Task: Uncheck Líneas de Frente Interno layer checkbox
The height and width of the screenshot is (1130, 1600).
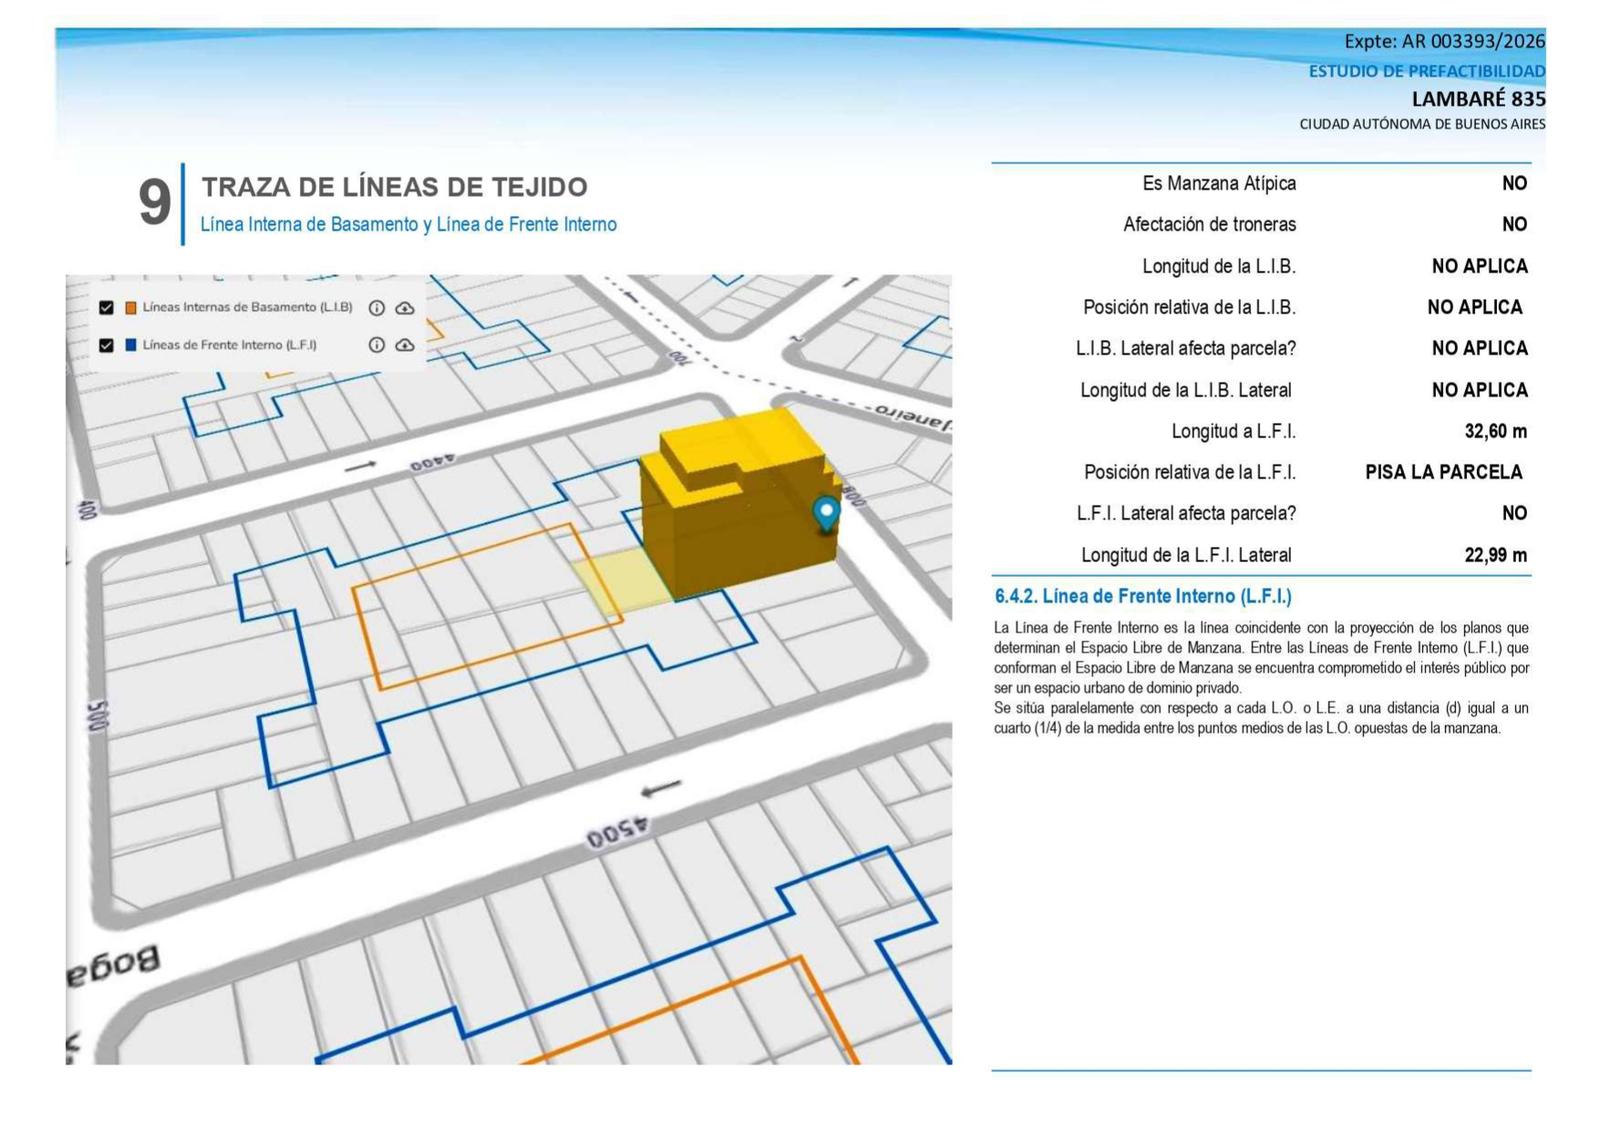Action: [106, 345]
